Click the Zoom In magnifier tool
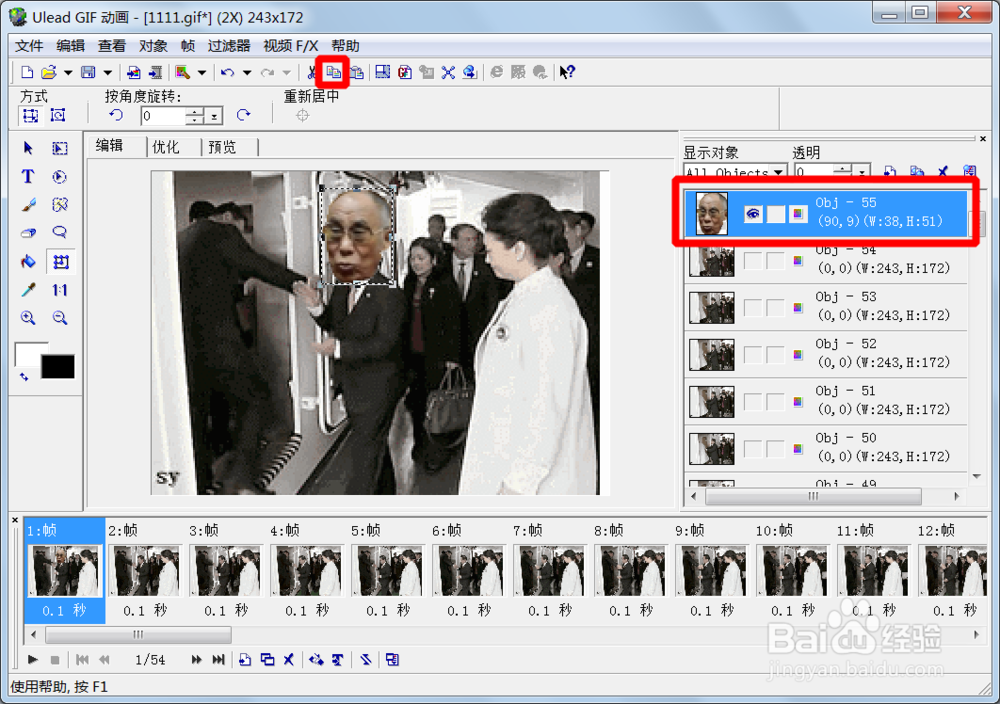Viewport: 1000px width, 704px height. (x=27, y=318)
